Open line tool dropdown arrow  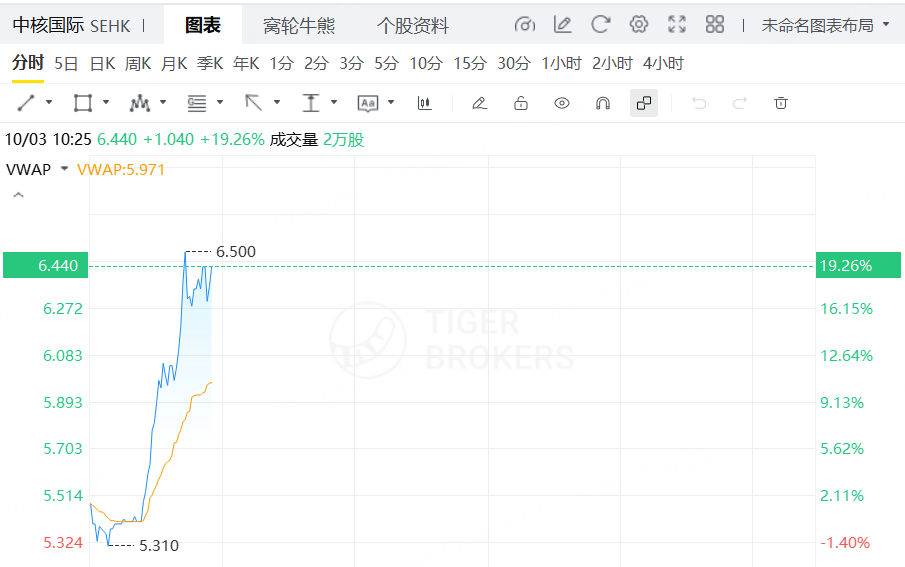coord(49,103)
